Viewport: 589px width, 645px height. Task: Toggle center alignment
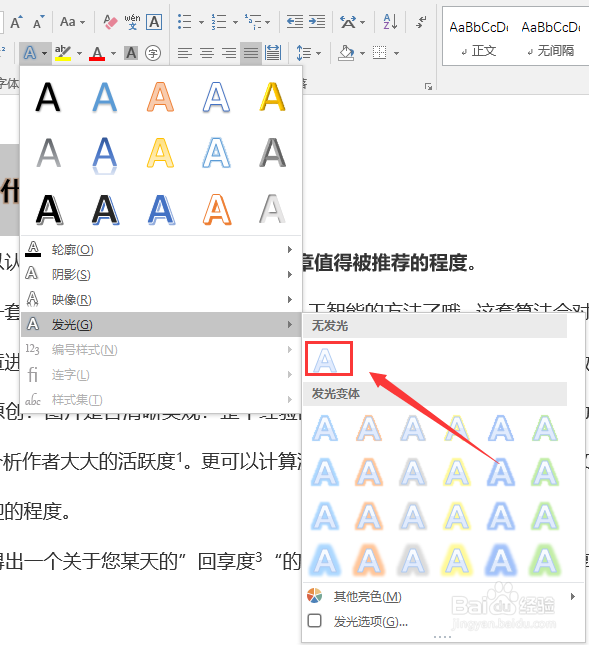pyautogui.click(x=207, y=53)
